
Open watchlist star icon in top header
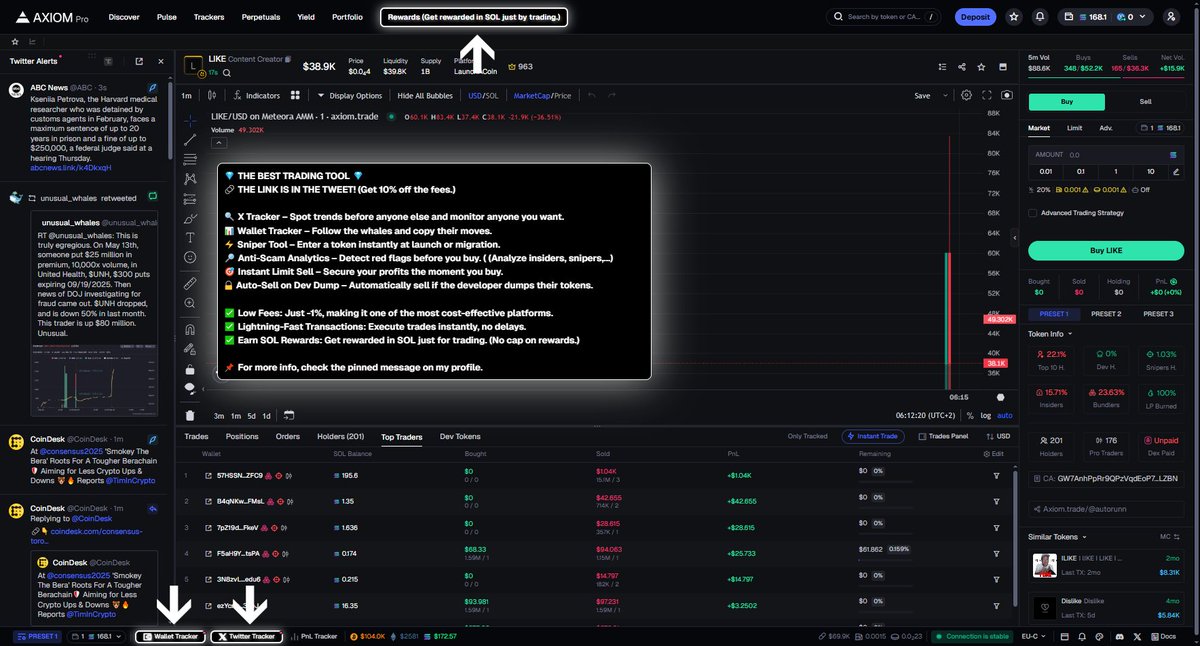pyautogui.click(x=1014, y=17)
